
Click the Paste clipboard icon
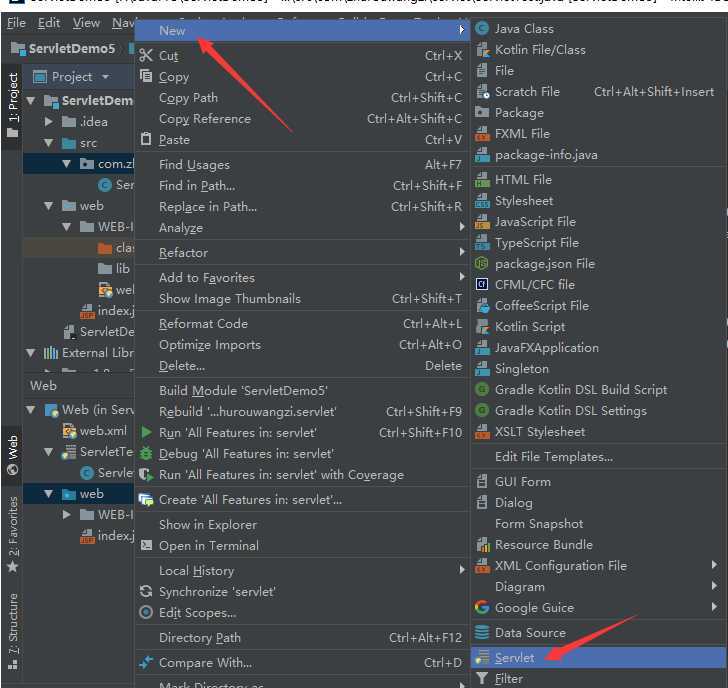[146, 139]
